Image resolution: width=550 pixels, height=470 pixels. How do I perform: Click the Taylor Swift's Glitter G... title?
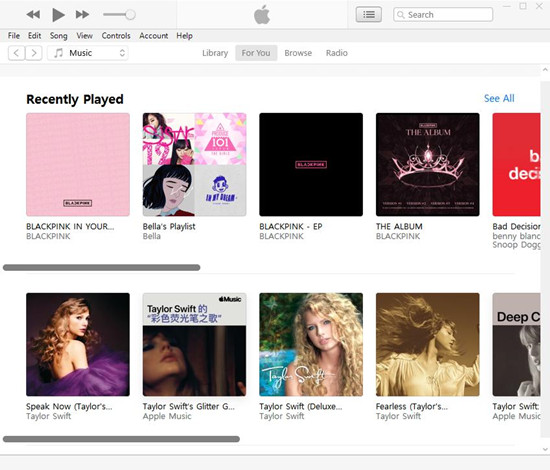click(189, 407)
